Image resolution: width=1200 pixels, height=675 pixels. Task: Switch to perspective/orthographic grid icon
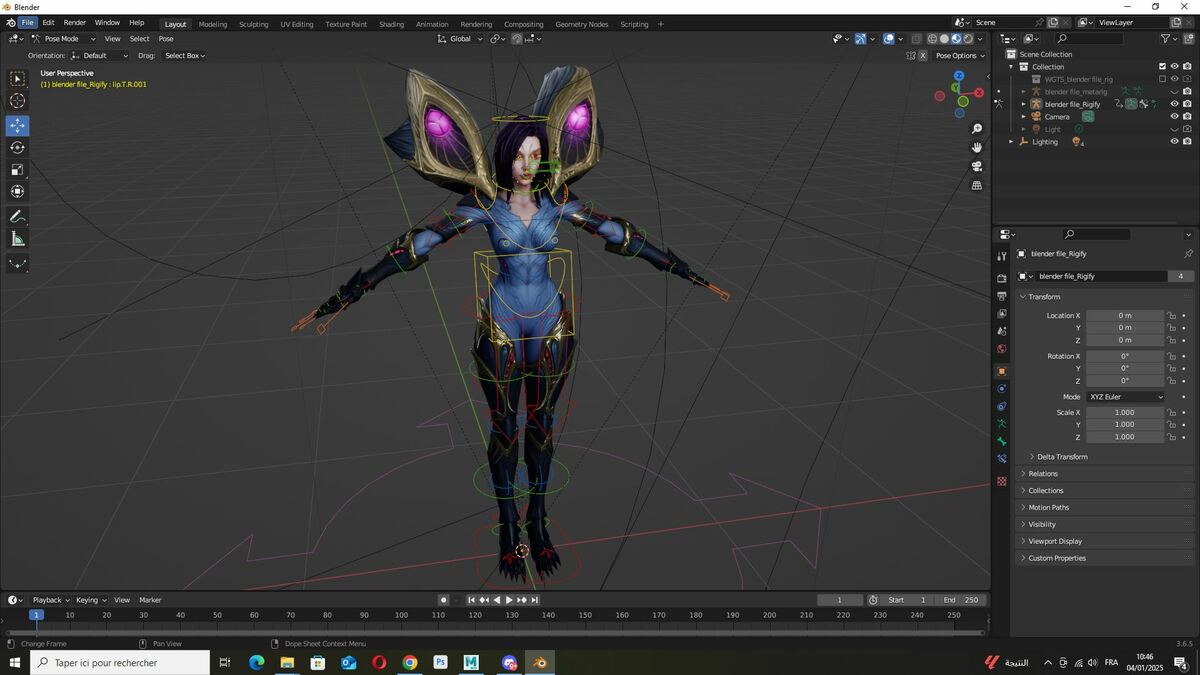point(977,185)
